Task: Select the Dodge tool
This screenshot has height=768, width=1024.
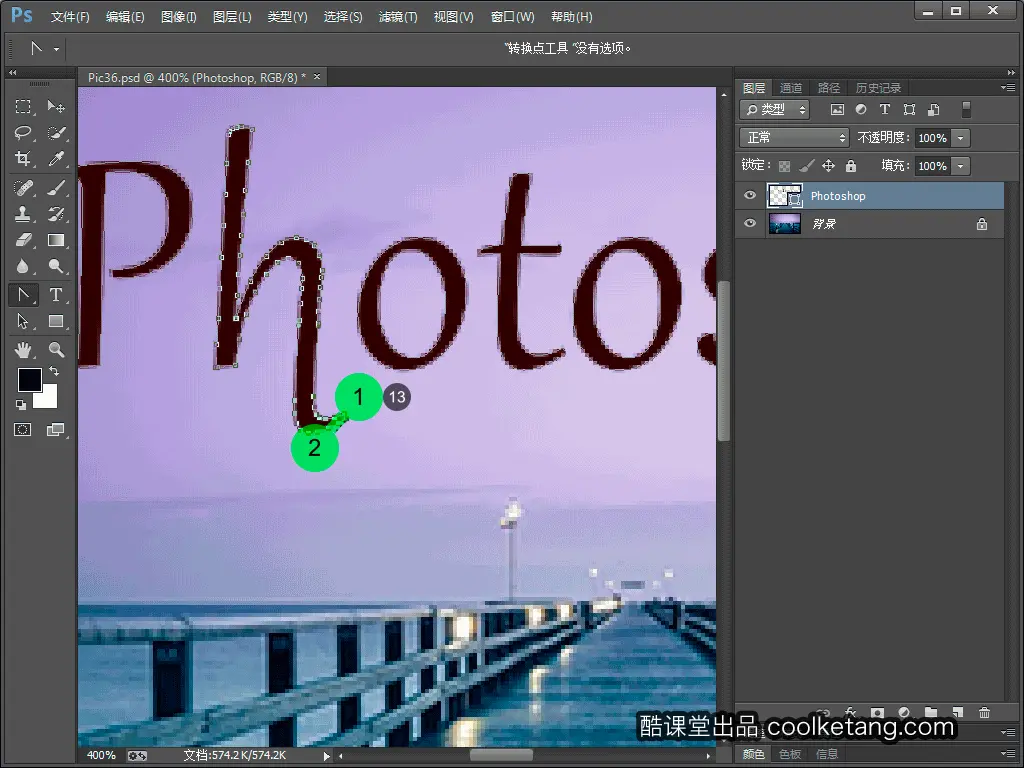Action: coord(56,266)
